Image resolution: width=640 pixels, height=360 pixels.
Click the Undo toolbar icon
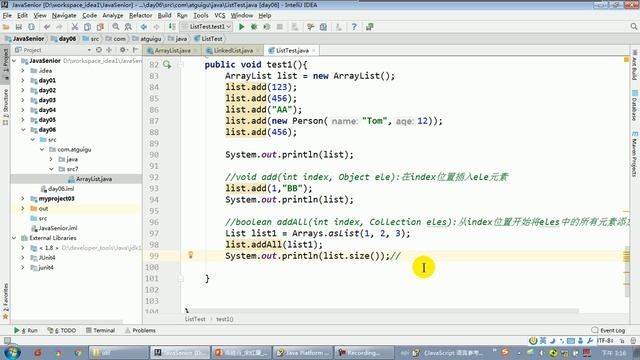pos(47,27)
